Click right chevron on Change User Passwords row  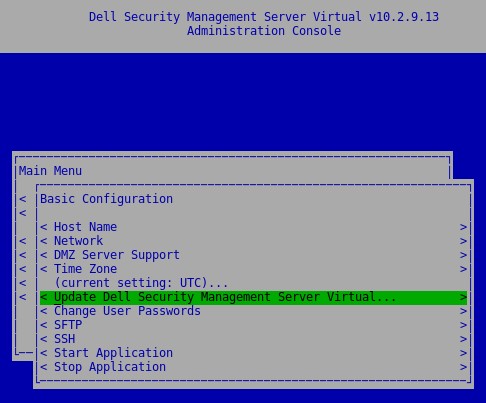(463, 311)
